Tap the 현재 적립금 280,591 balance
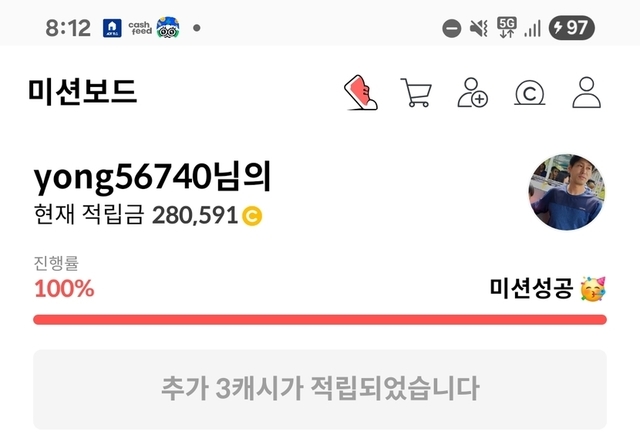 point(148,215)
